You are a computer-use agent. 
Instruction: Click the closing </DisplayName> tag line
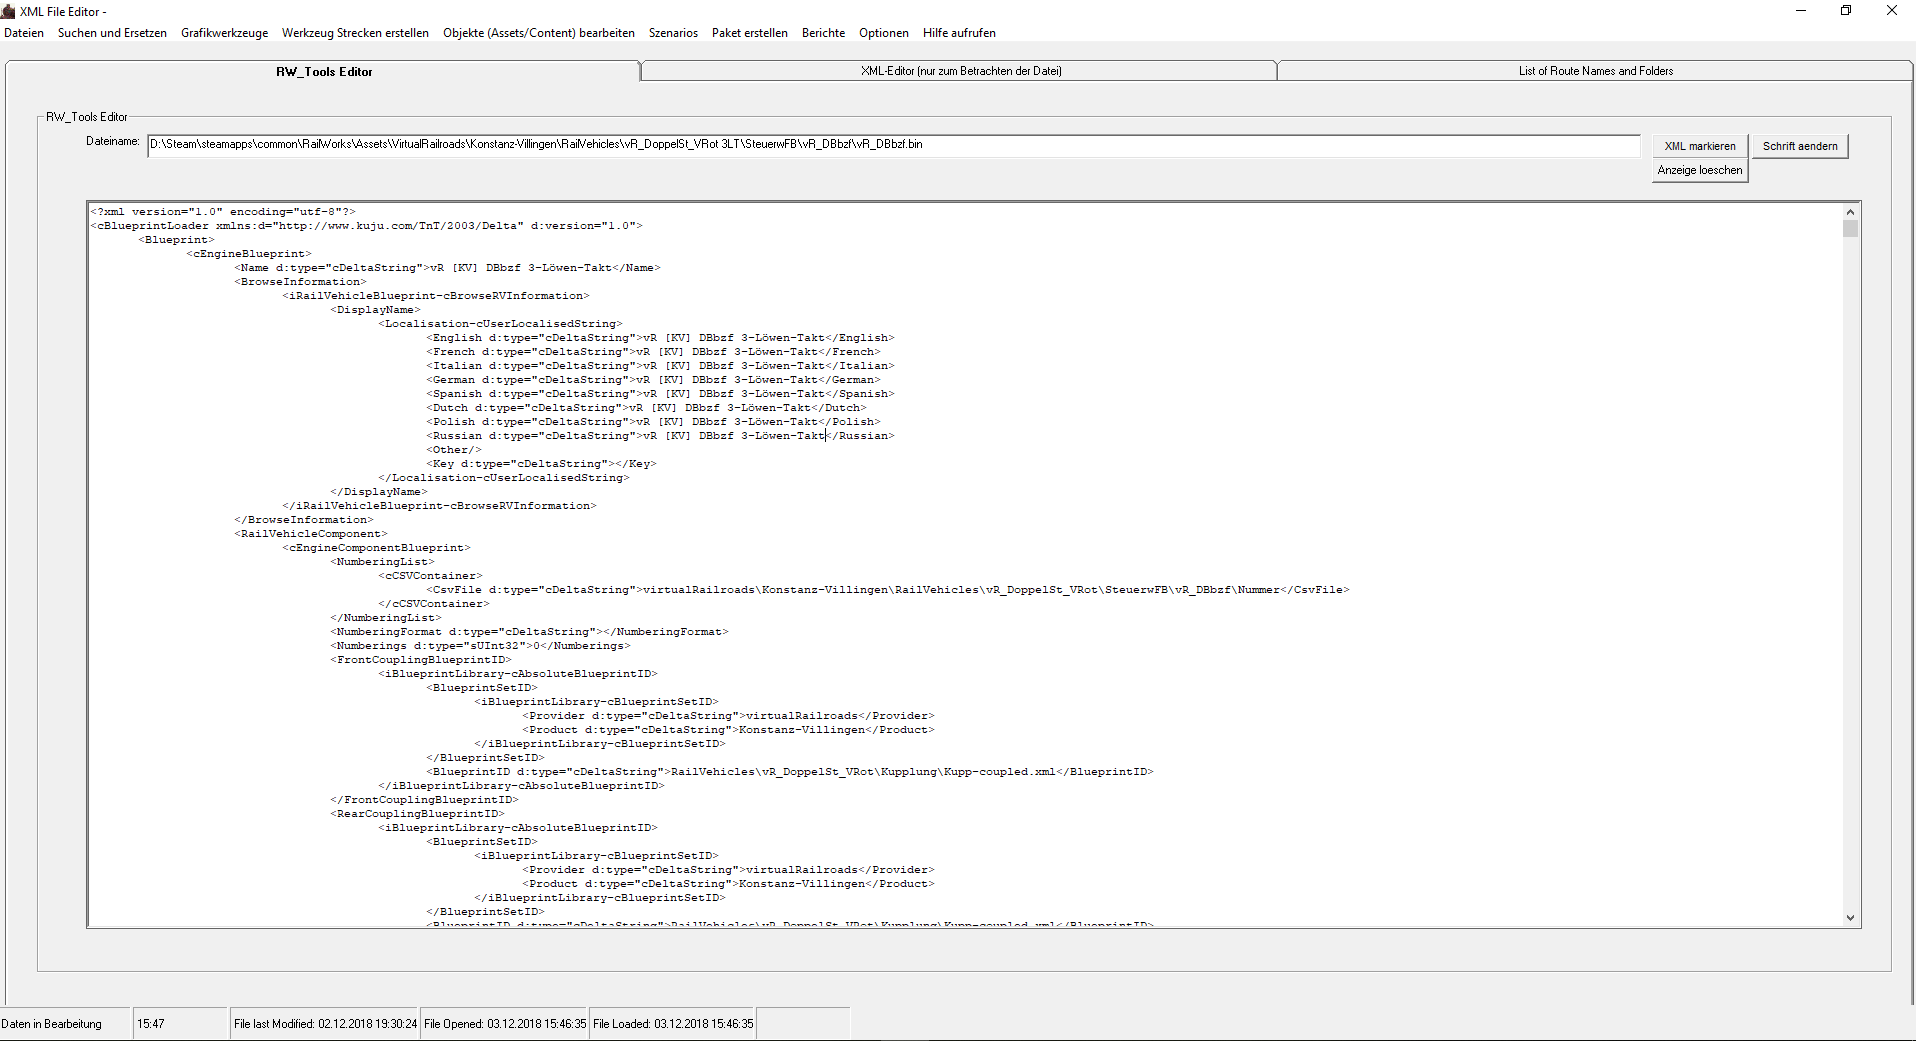coord(379,492)
